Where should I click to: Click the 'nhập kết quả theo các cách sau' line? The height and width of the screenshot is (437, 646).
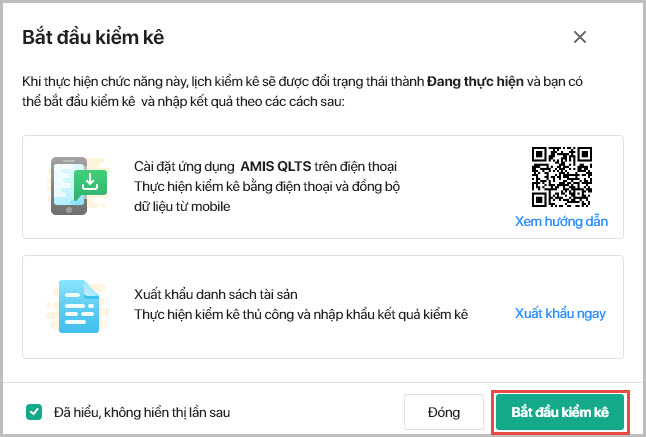click(x=250, y=103)
